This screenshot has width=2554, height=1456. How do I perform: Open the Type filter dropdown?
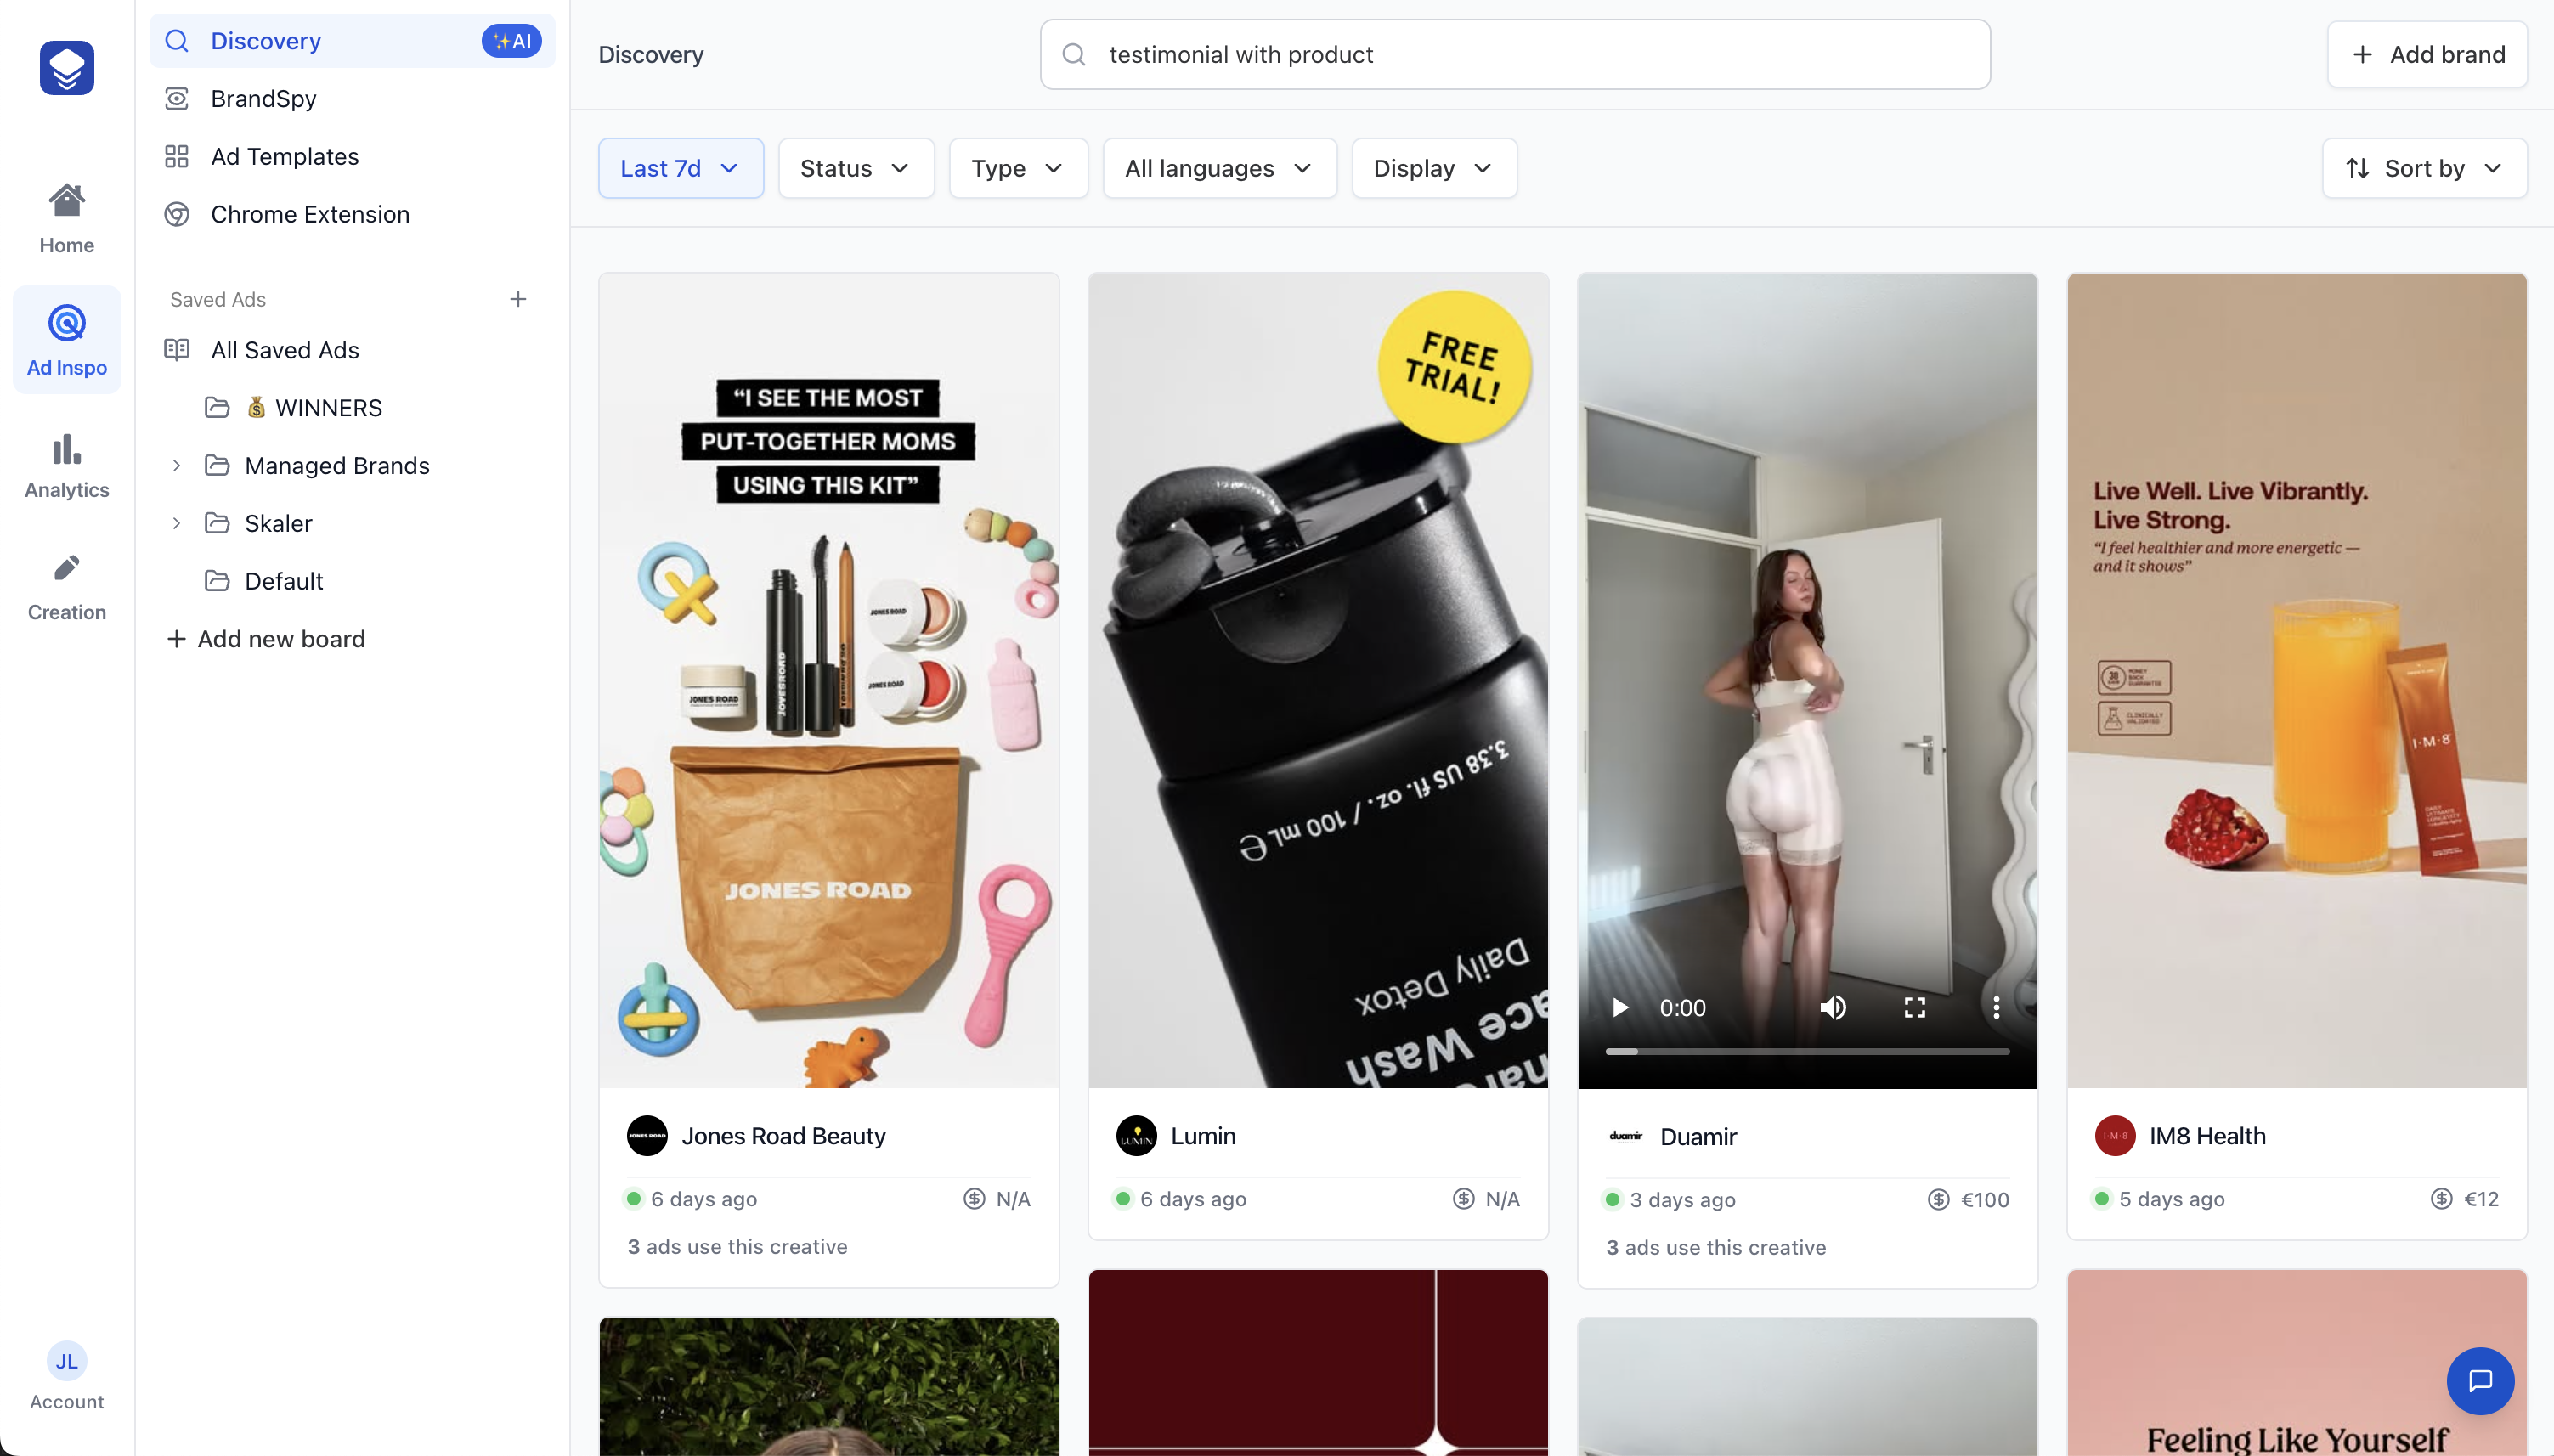coord(1018,168)
